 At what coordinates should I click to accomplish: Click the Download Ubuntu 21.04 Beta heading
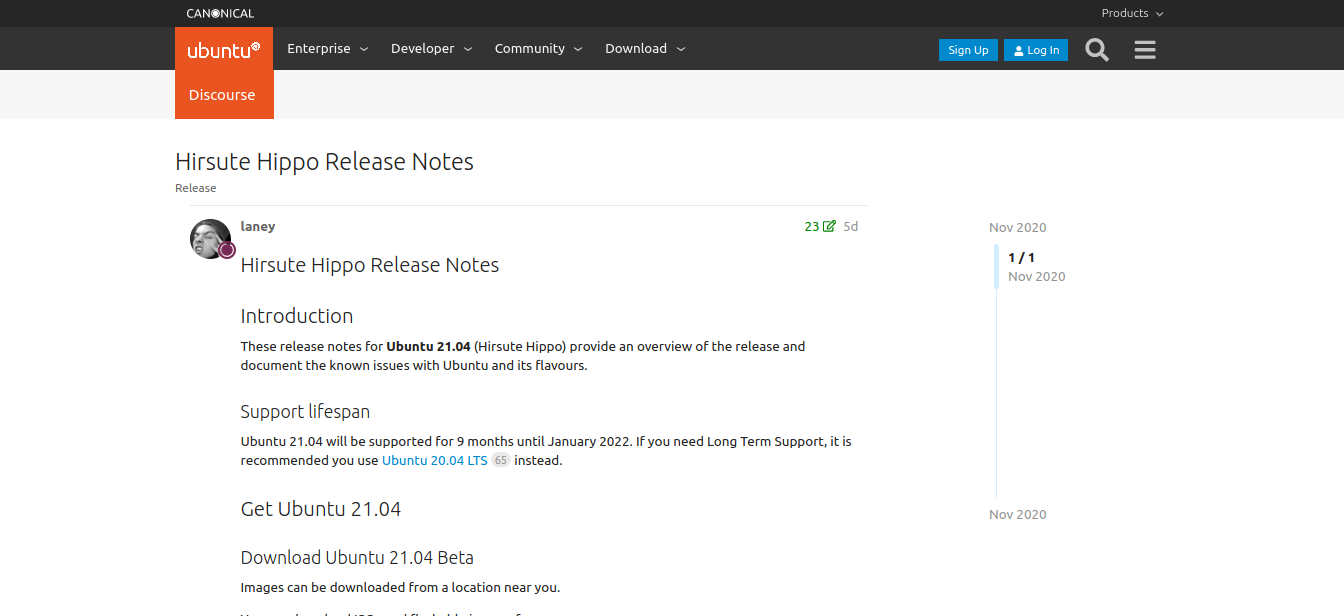[357, 558]
